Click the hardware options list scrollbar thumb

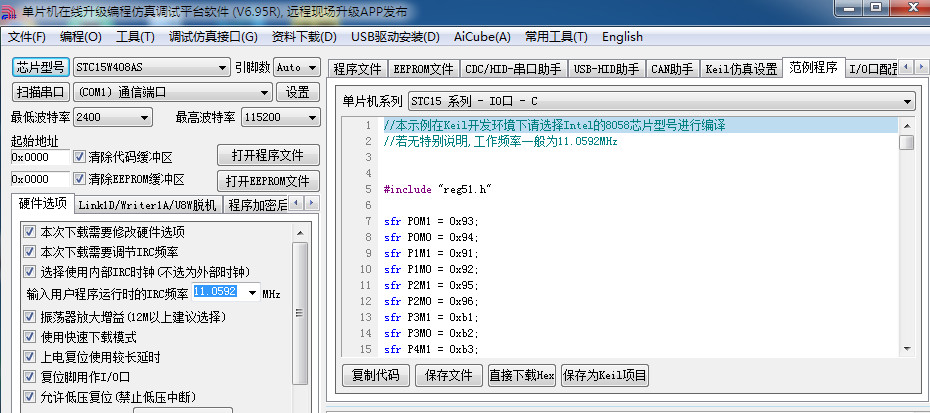(300, 313)
